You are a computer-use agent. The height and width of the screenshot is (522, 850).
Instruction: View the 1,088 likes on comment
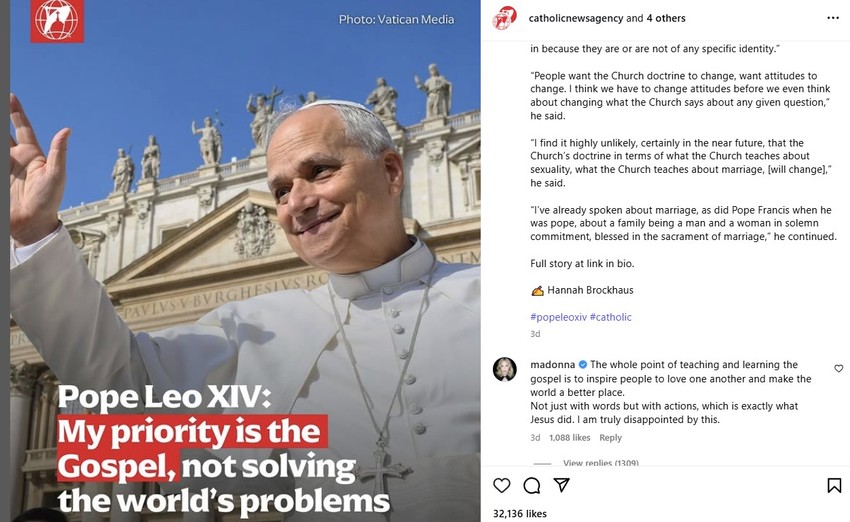(570, 437)
